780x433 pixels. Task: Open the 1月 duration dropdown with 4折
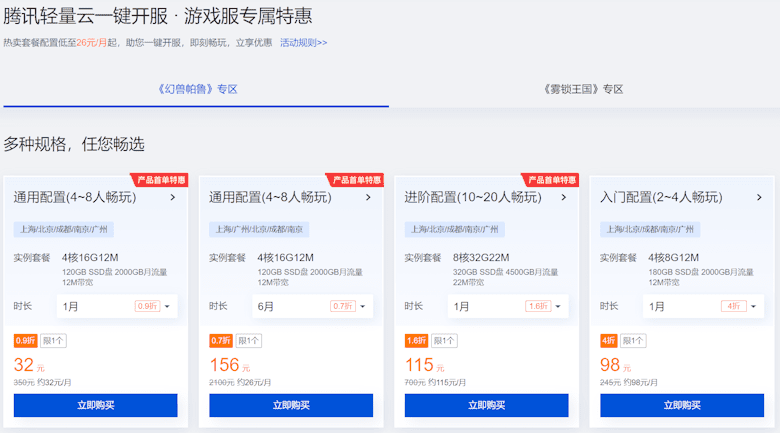click(x=703, y=306)
